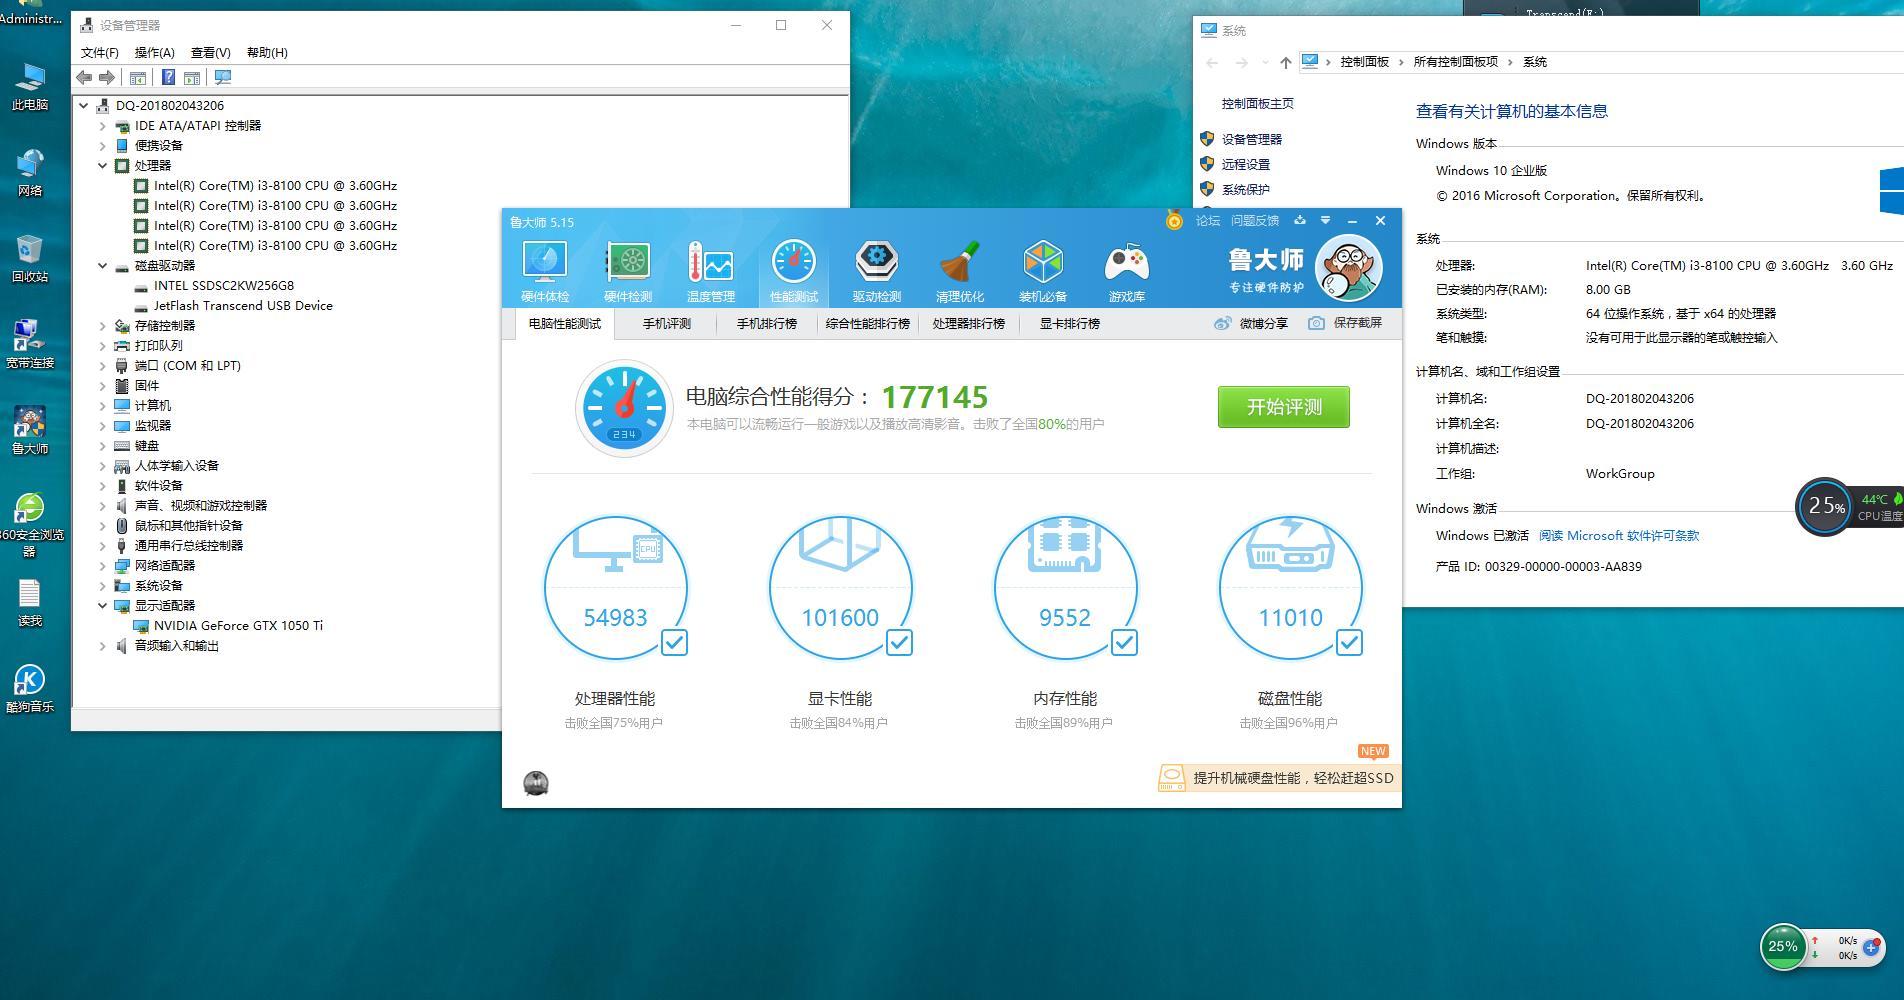This screenshot has width=1904, height=1000.
Task: Open the 系统保护 link
Action: click(x=1246, y=189)
